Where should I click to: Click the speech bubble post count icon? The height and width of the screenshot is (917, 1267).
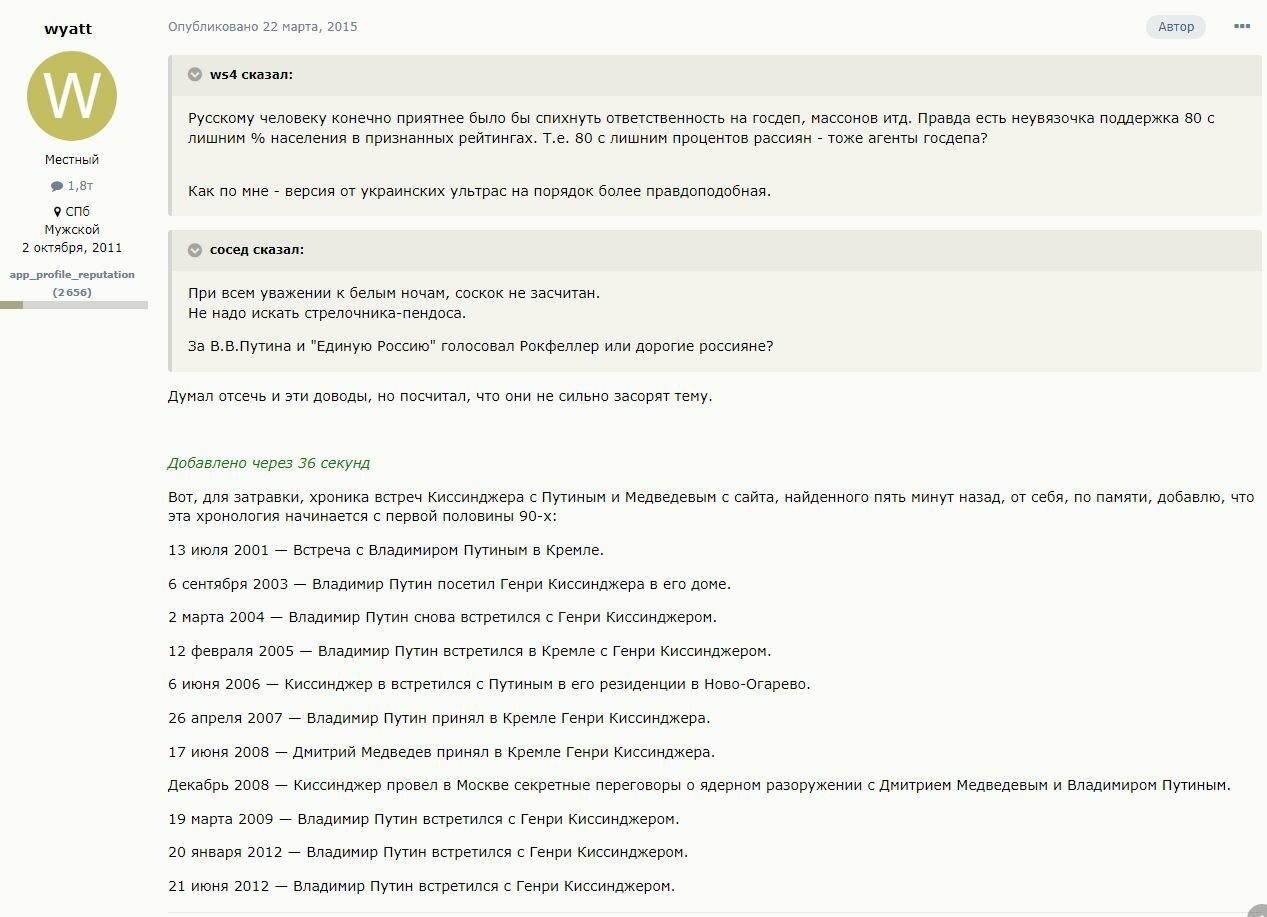coord(57,186)
